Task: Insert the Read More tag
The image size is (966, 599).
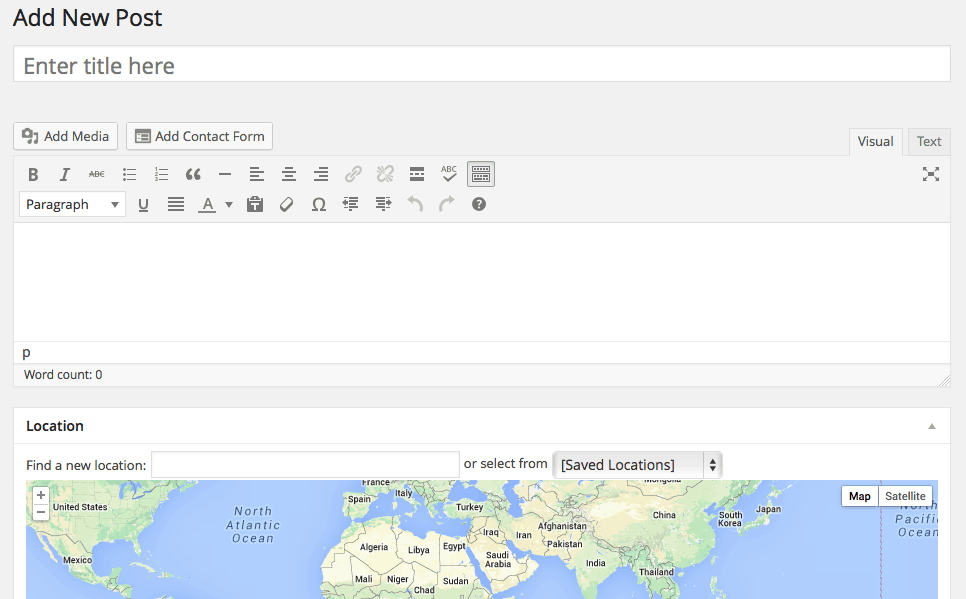Action: coord(417,174)
